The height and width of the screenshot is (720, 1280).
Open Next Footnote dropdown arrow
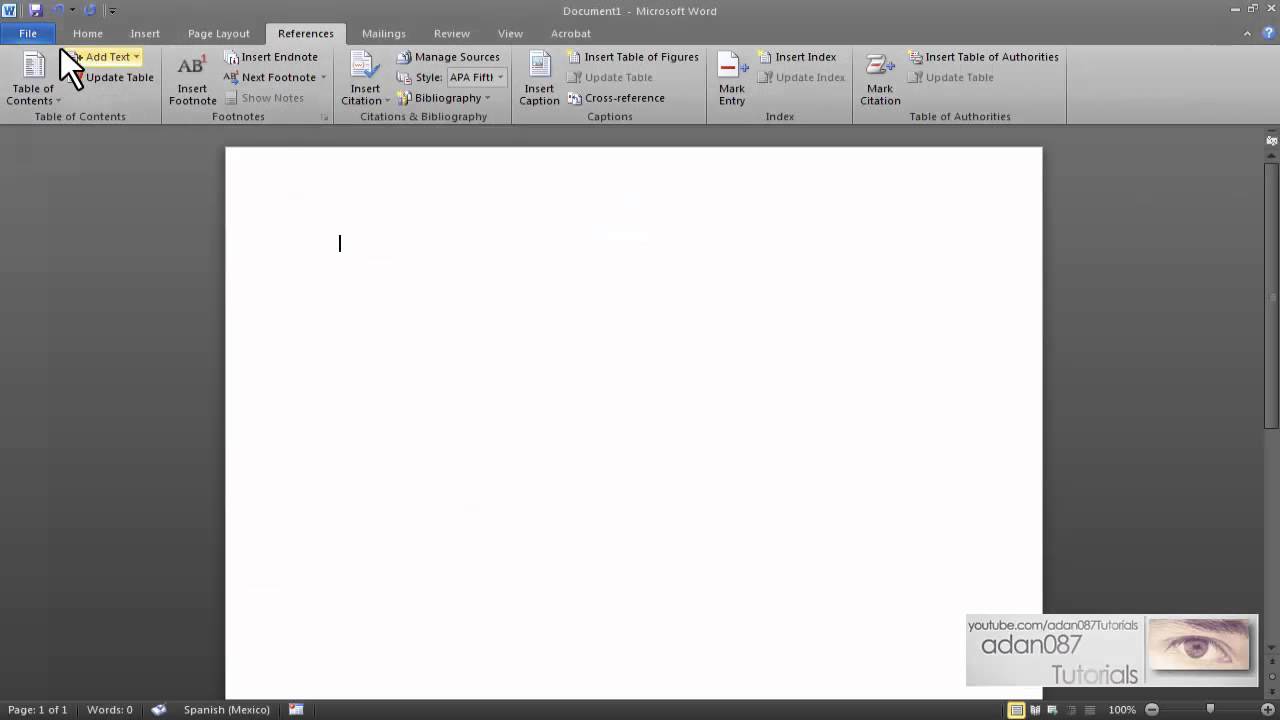click(323, 77)
